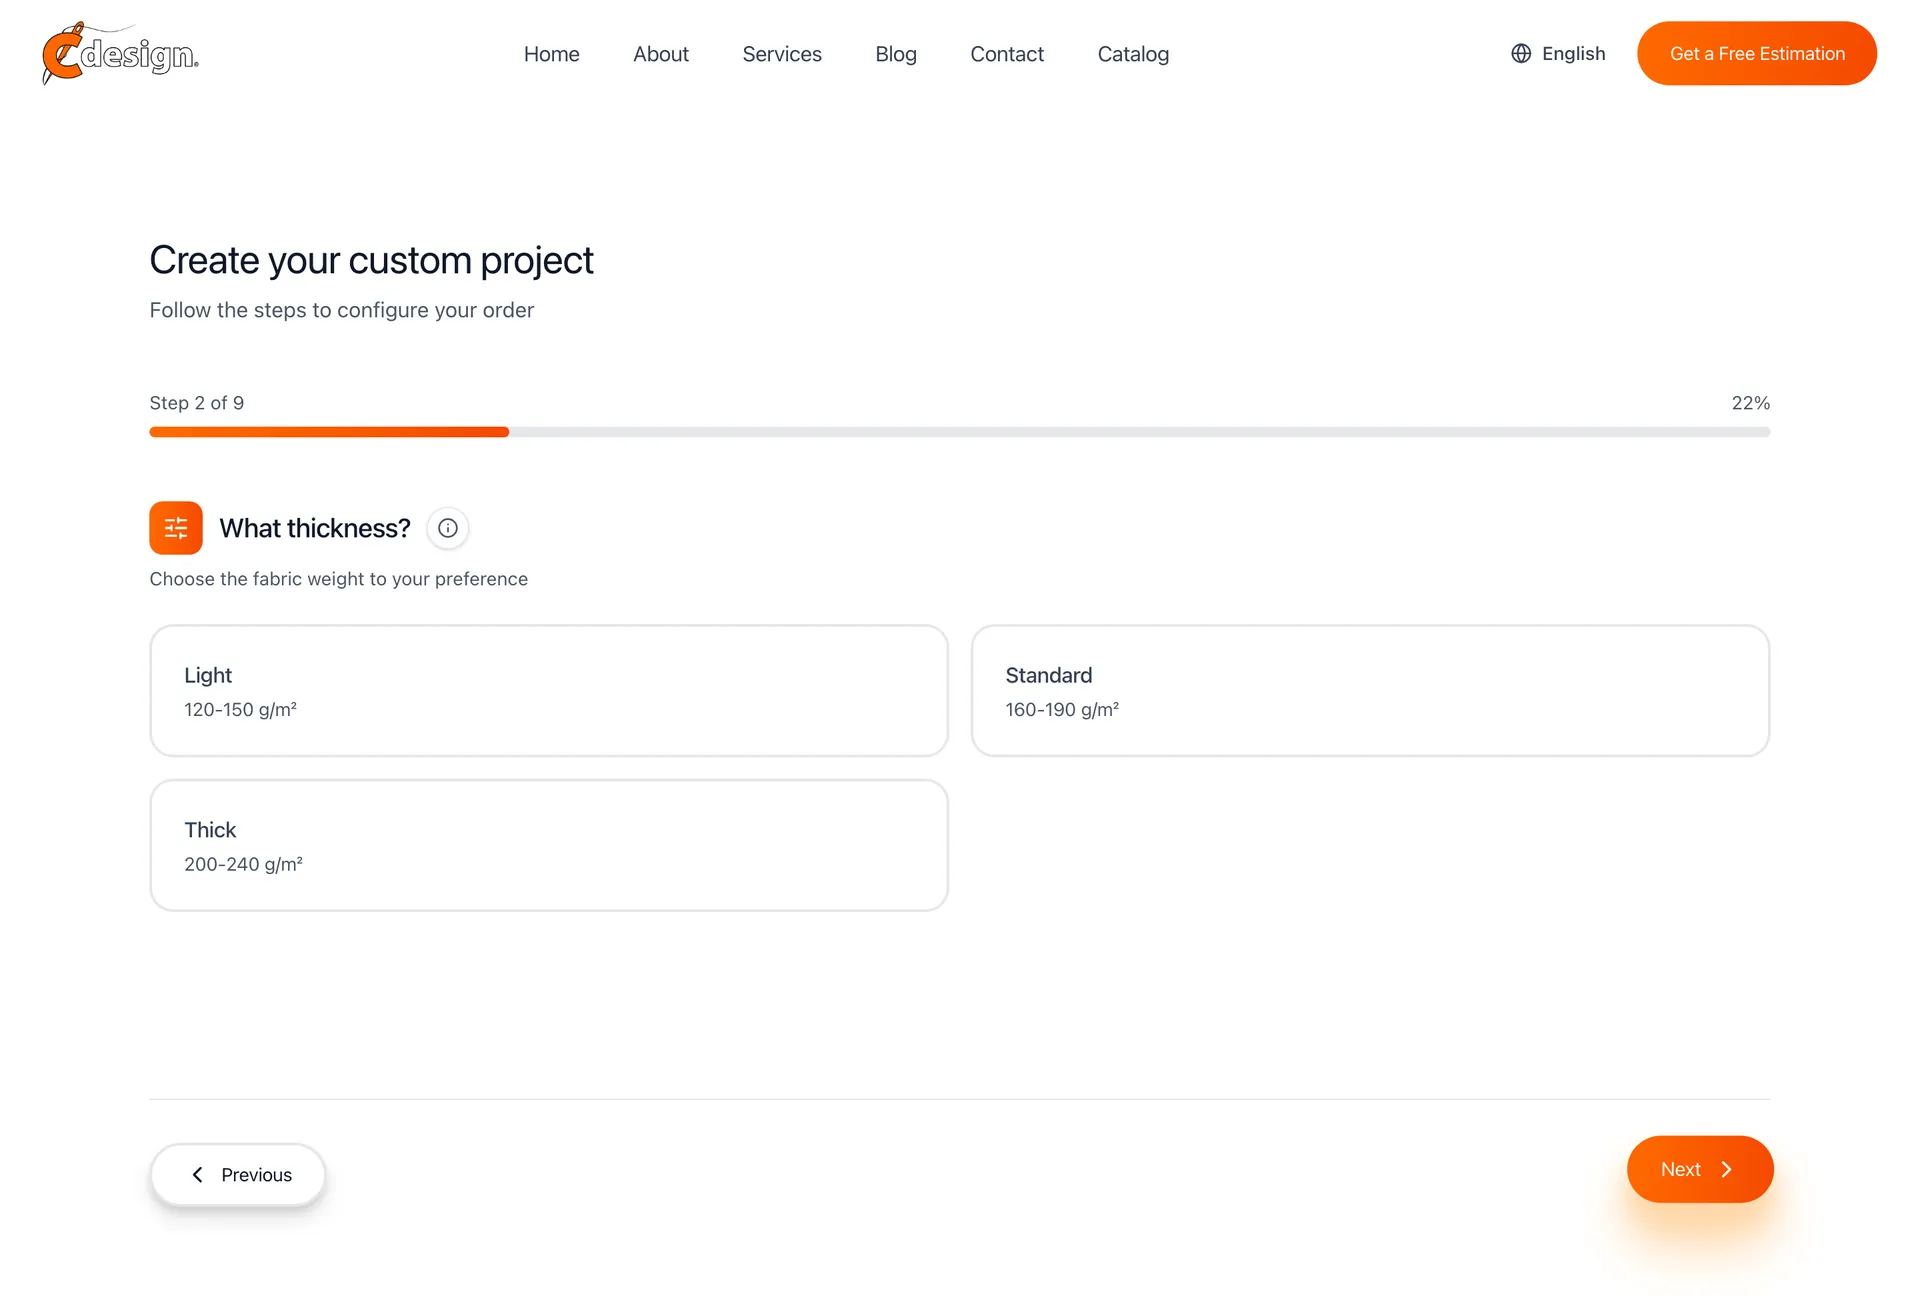This screenshot has width=1920, height=1296.
Task: Click the left chevron in Previous button
Action: click(x=197, y=1175)
